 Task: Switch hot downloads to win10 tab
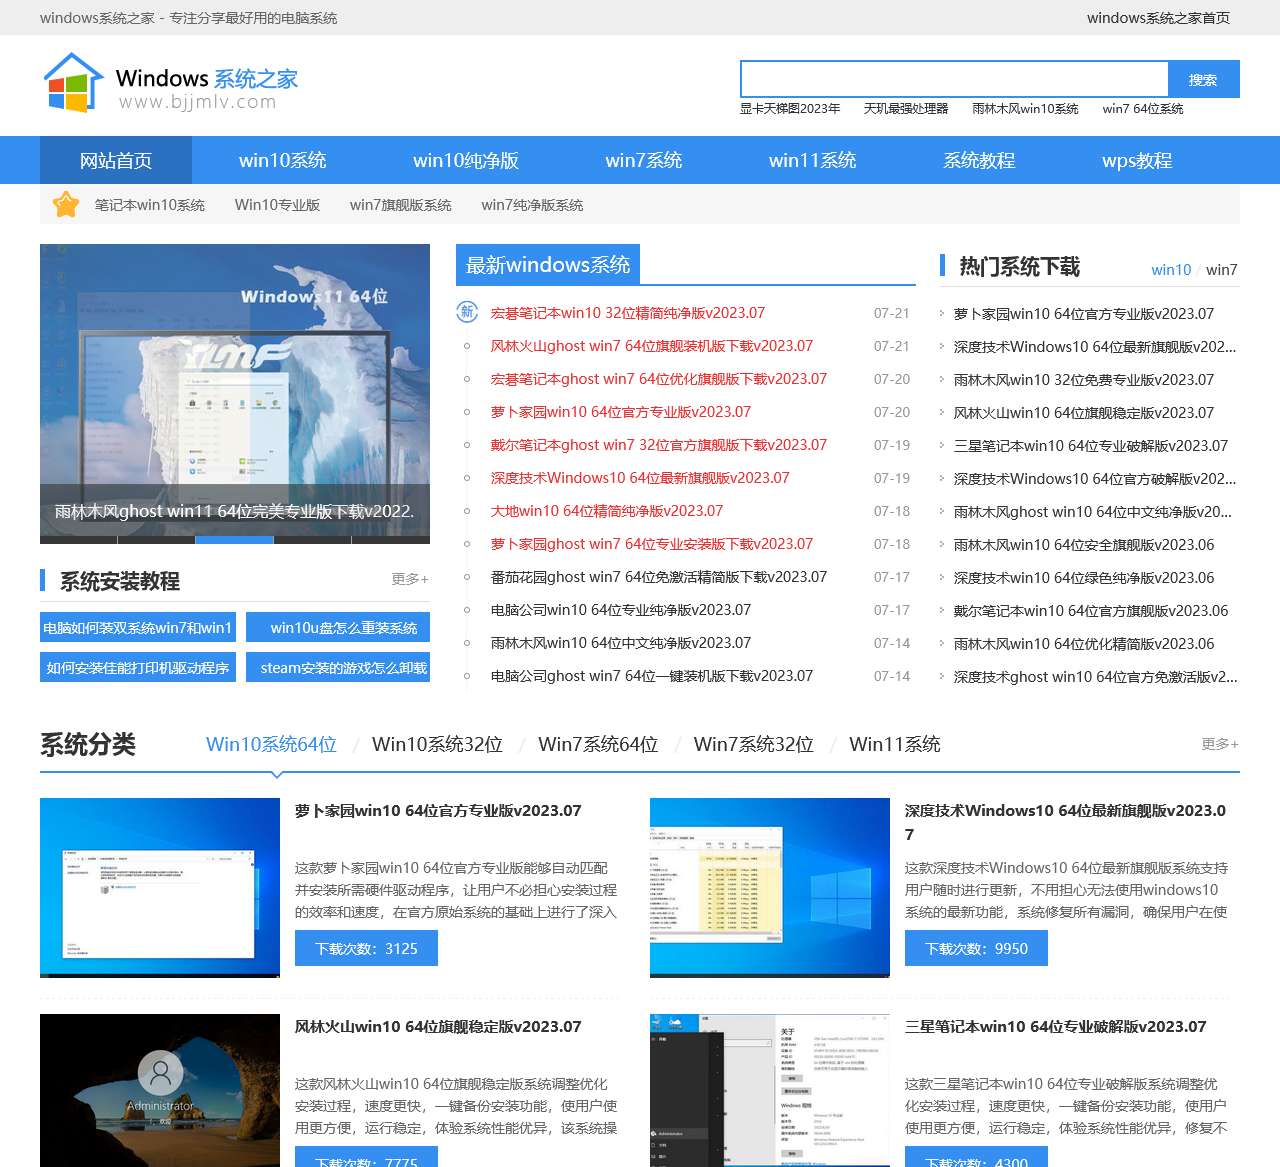tap(1171, 270)
